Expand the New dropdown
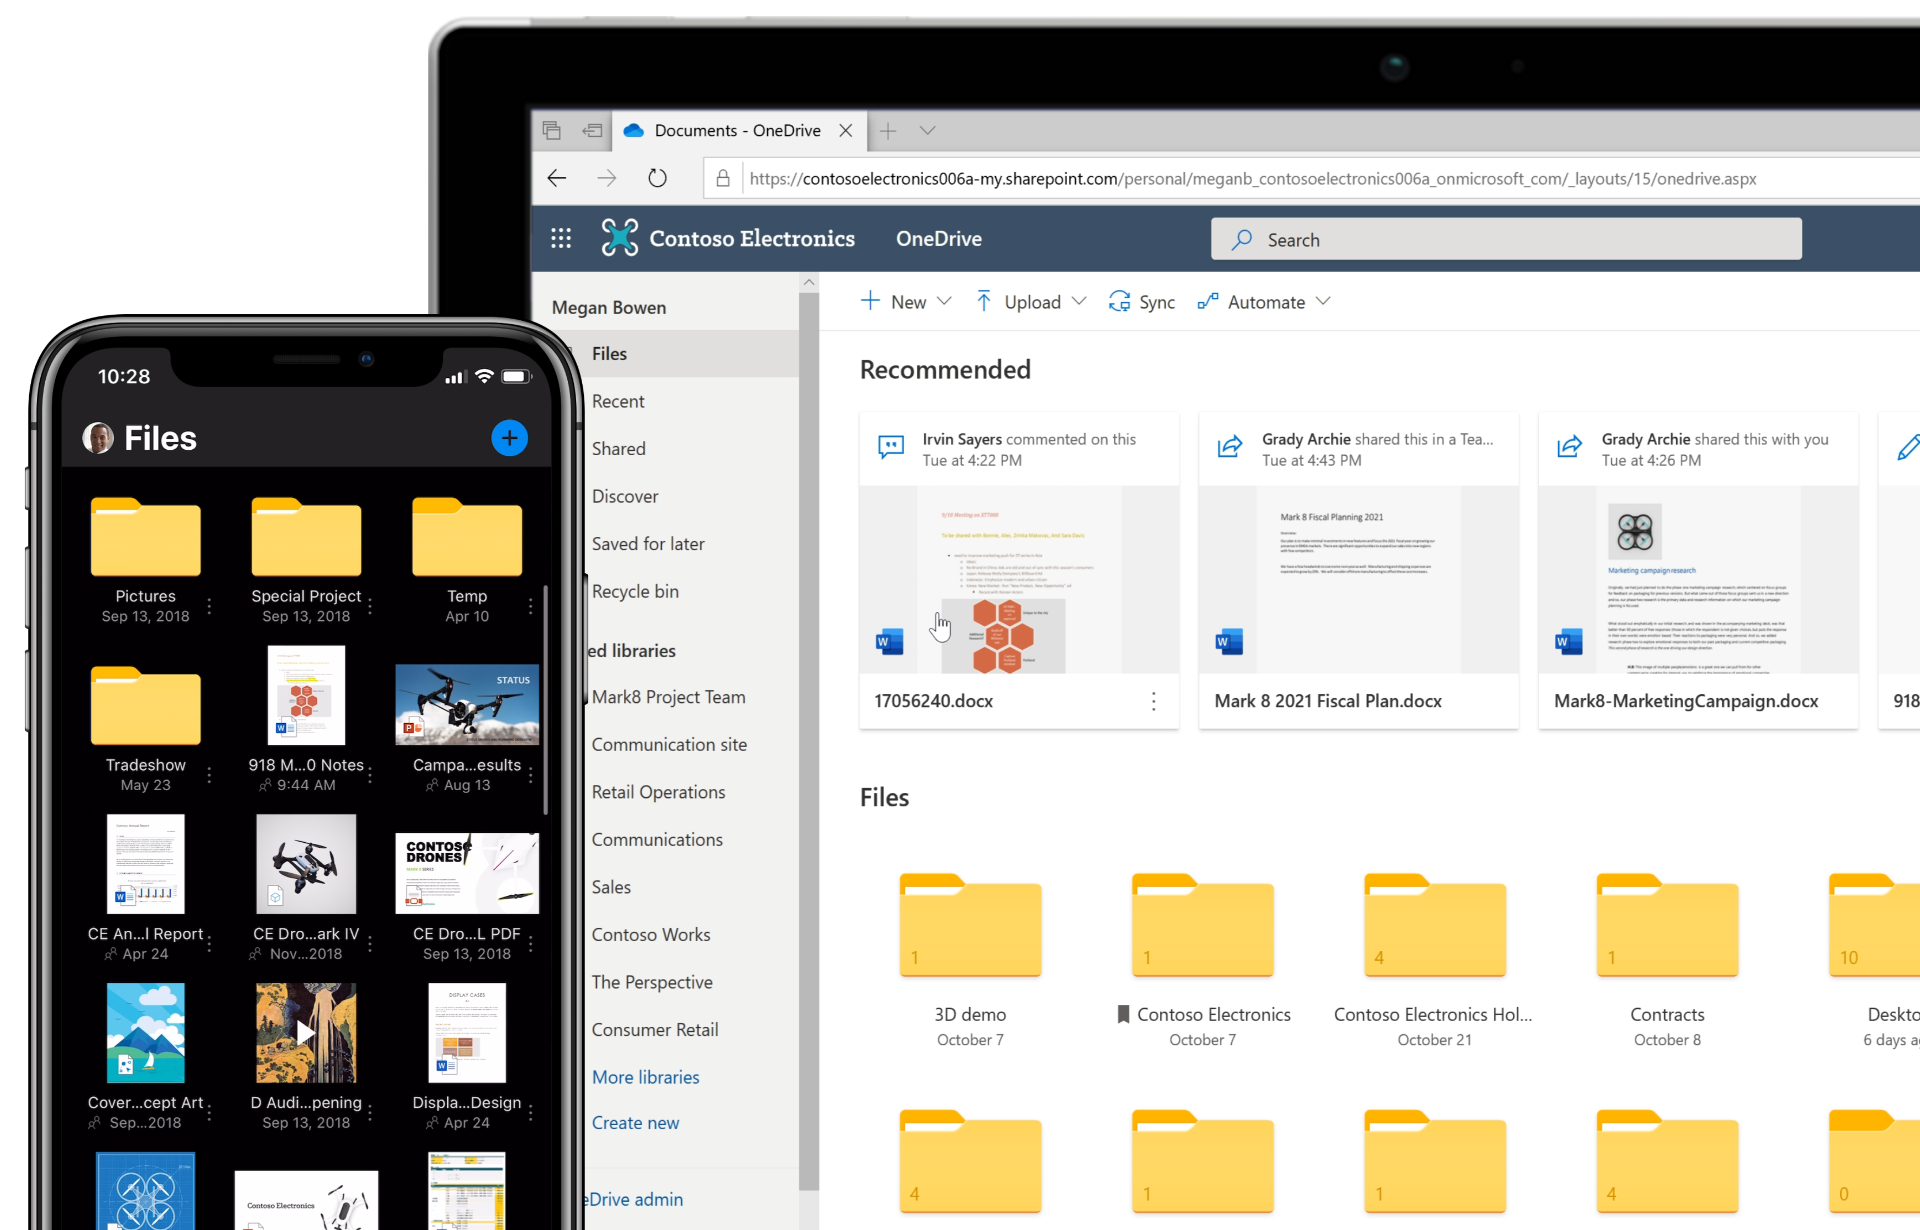Image resolution: width=1920 pixels, height=1230 pixels. 944,302
